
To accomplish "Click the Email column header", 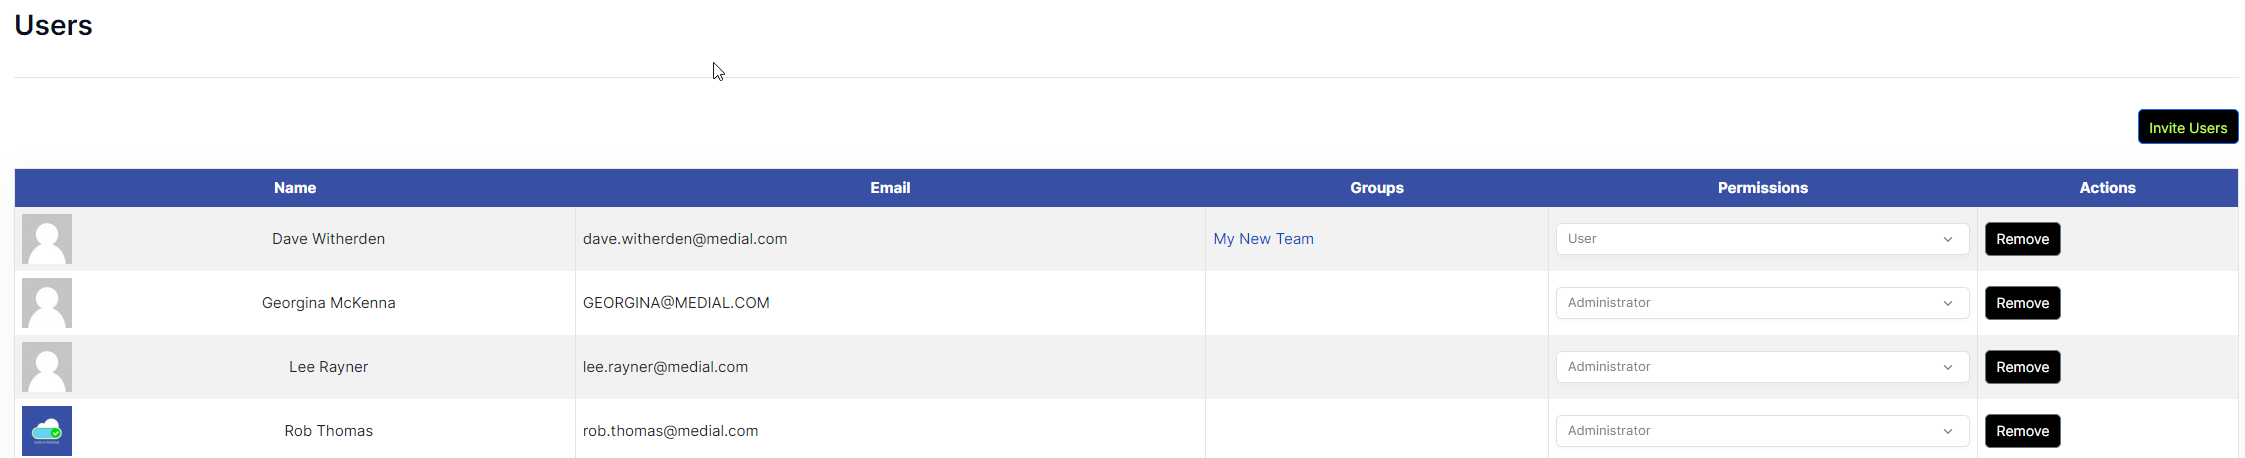I will pos(890,188).
